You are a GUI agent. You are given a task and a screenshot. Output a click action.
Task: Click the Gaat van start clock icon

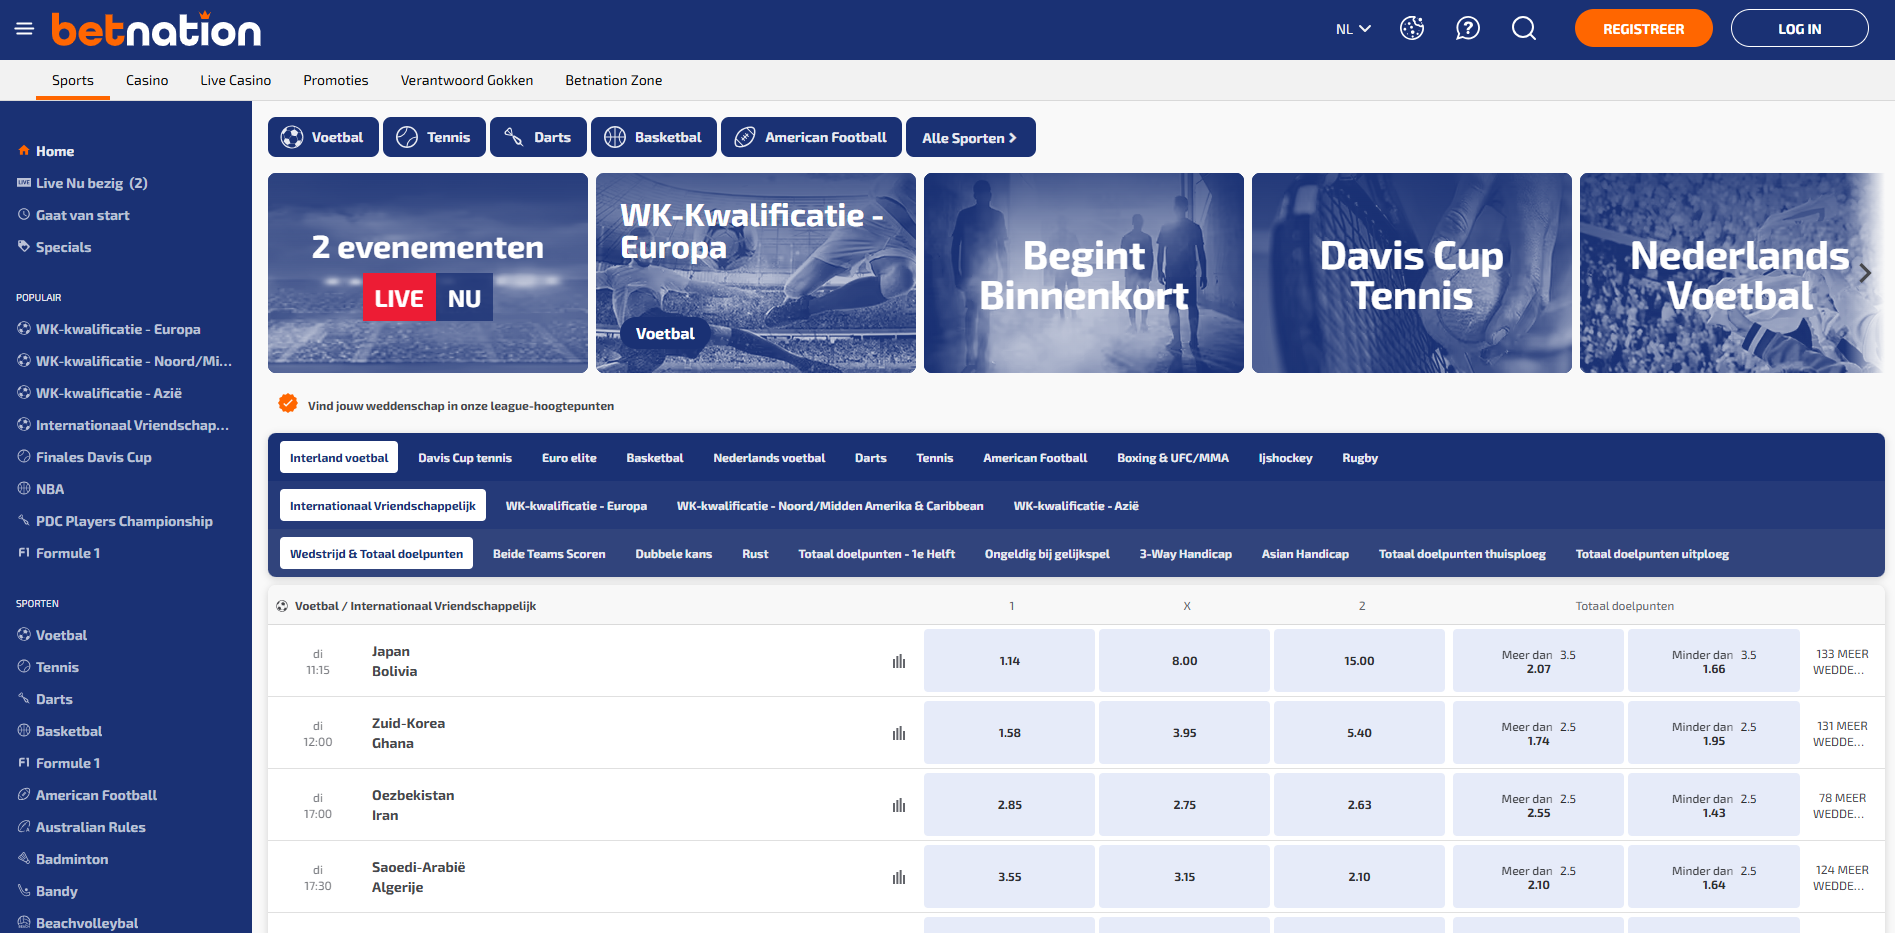tap(24, 215)
